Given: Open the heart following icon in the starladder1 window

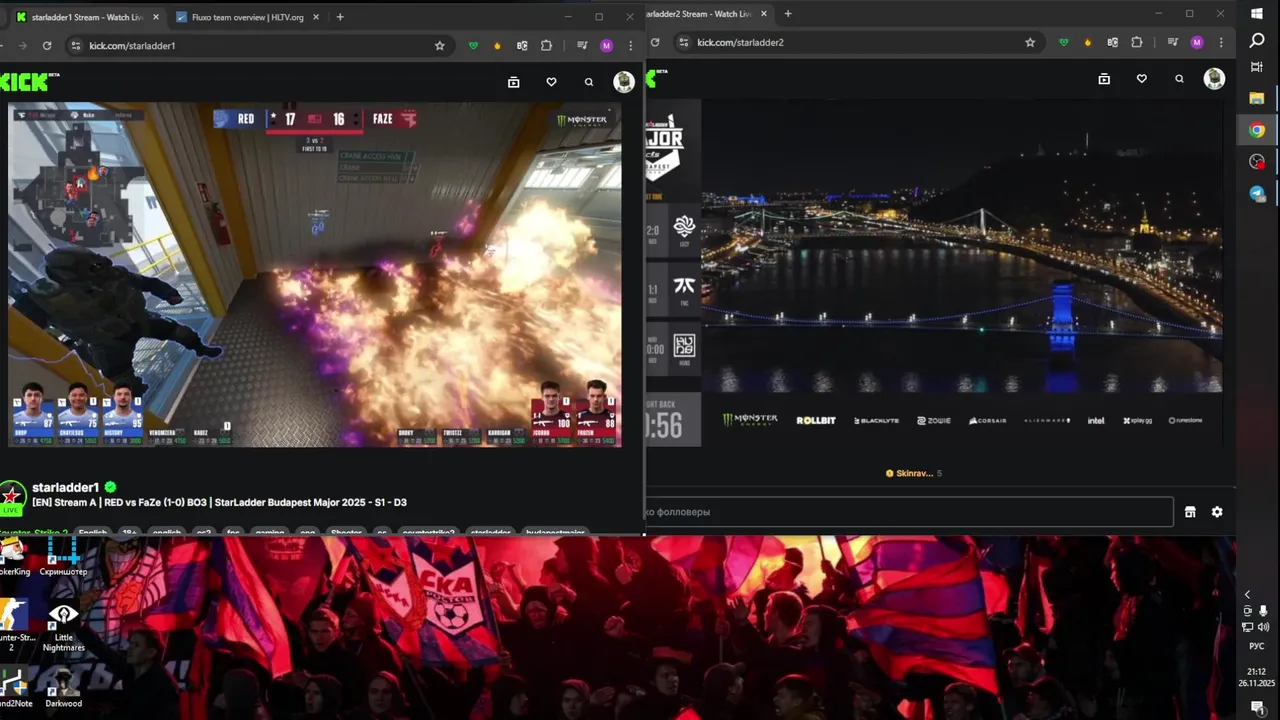Looking at the screenshot, I should point(551,82).
